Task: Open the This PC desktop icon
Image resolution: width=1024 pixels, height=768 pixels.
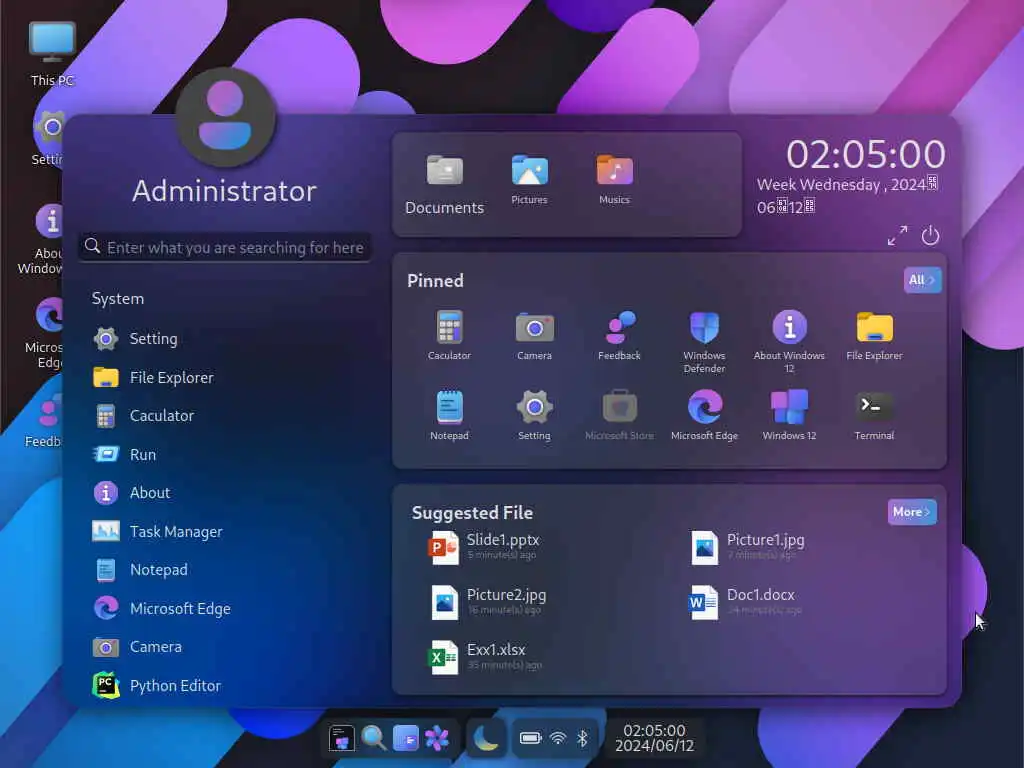Action: [x=52, y=54]
